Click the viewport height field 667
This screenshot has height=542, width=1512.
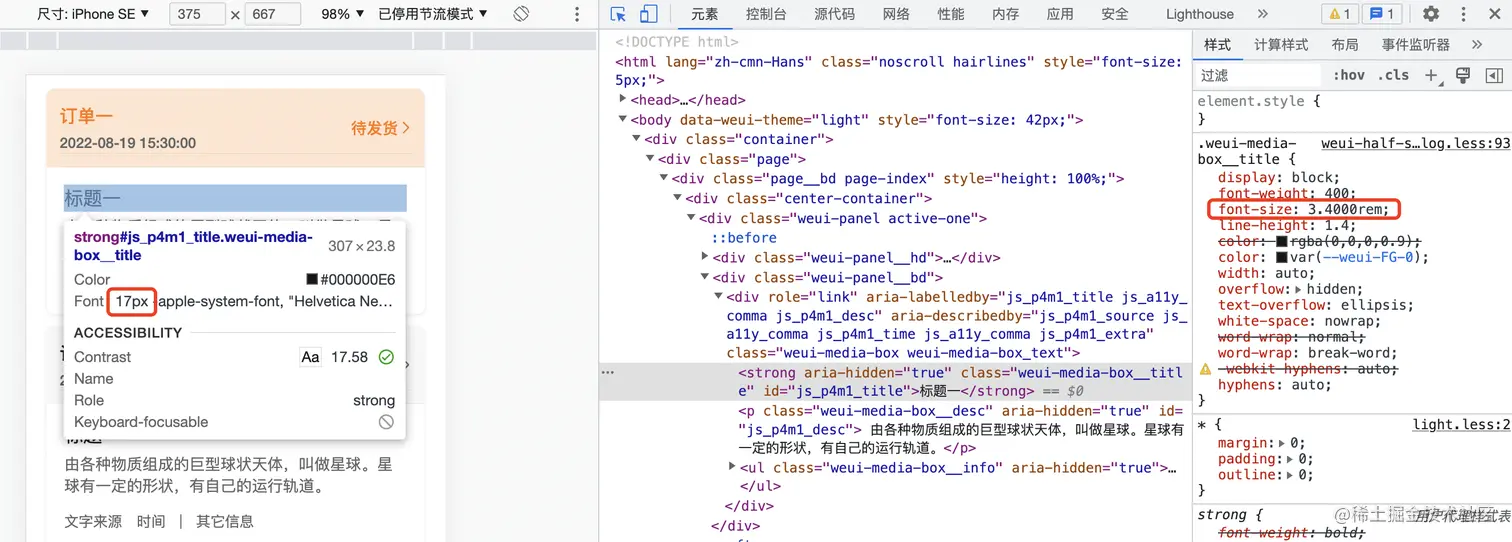coord(273,14)
